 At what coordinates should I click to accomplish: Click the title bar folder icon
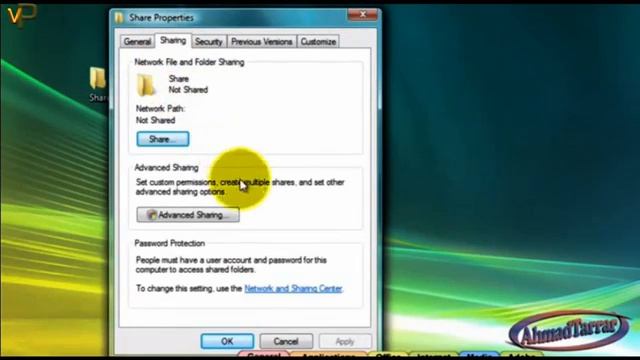point(119,18)
